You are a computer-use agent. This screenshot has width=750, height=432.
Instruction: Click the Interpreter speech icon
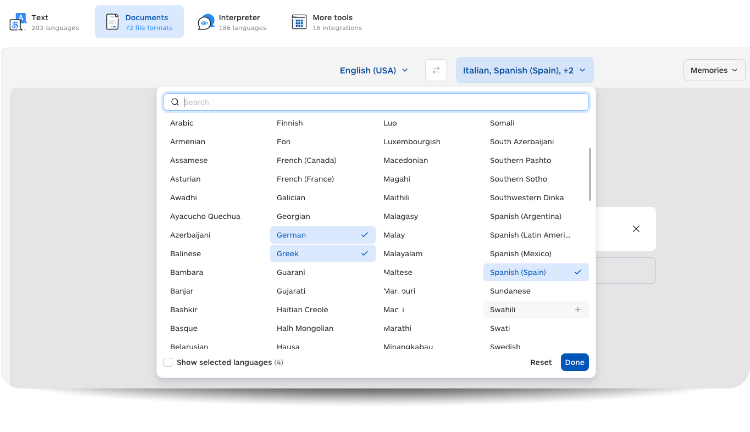tap(206, 22)
